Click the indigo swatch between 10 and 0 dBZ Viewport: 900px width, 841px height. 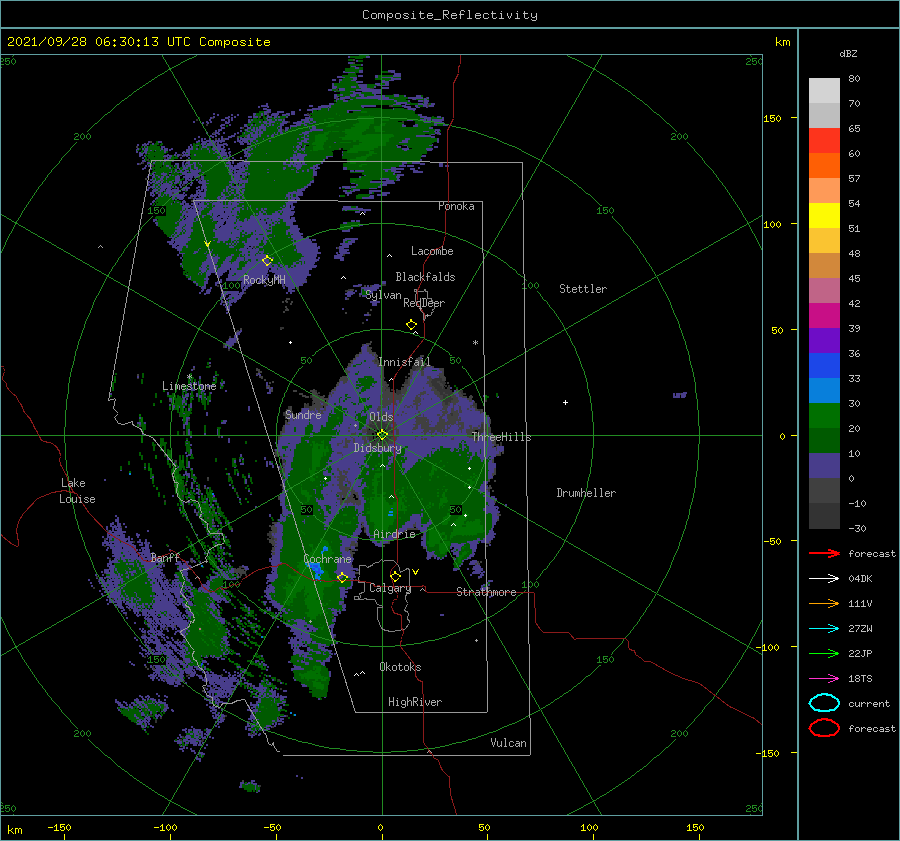click(x=824, y=466)
